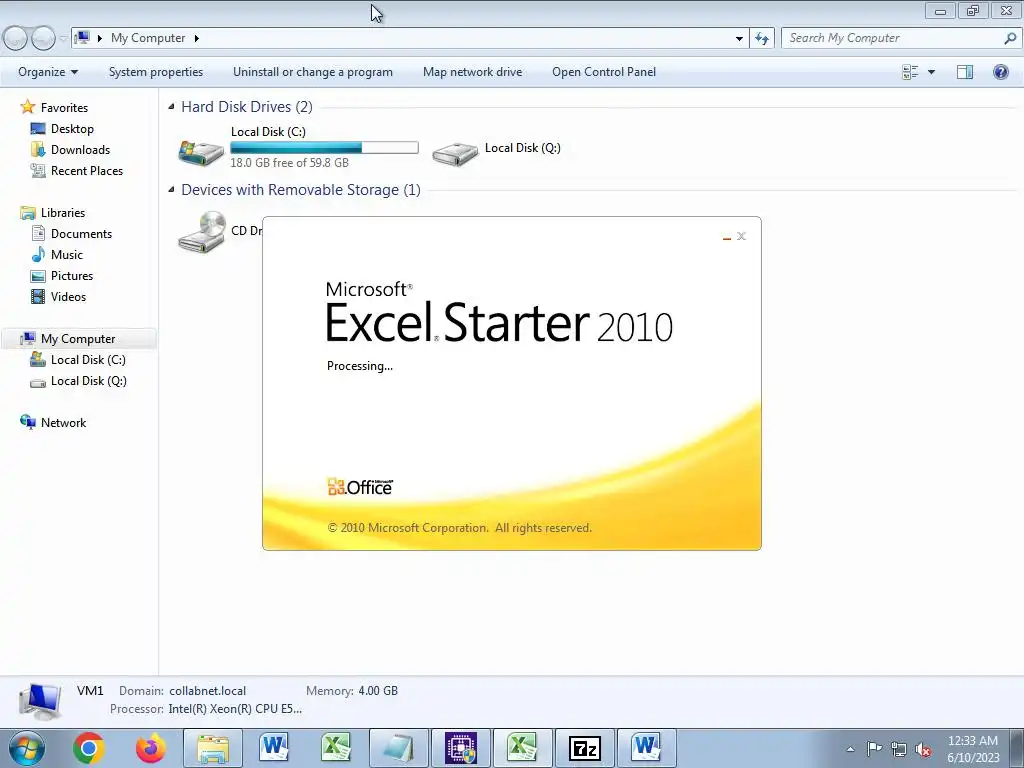Select My Computer in the navigation pane

click(x=78, y=338)
